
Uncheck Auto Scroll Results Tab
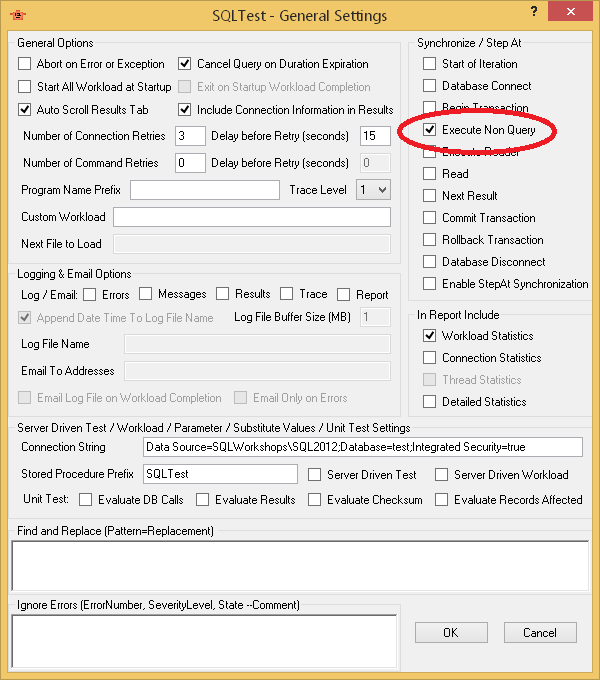pyautogui.click(x=25, y=110)
